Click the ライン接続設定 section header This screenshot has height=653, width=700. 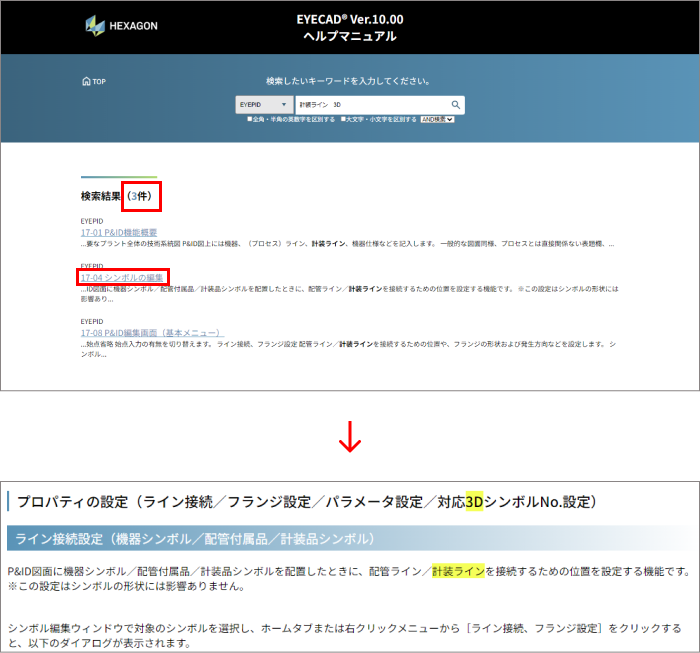coord(350,539)
